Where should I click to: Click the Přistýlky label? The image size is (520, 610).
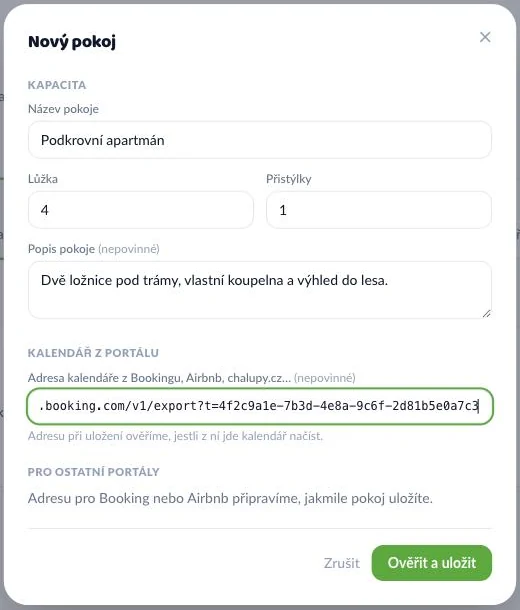(289, 179)
